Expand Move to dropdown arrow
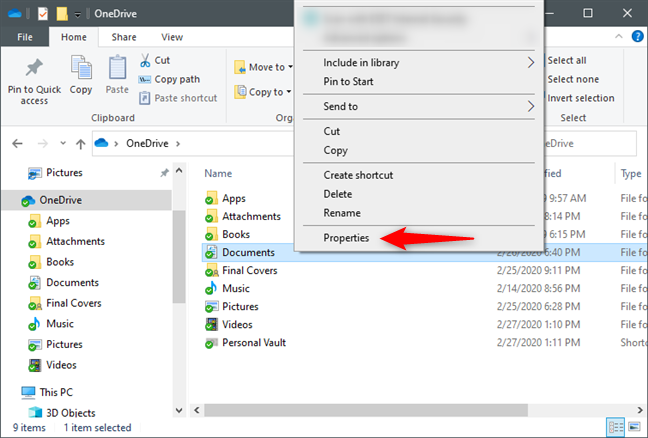The image size is (648, 438). pos(291,67)
